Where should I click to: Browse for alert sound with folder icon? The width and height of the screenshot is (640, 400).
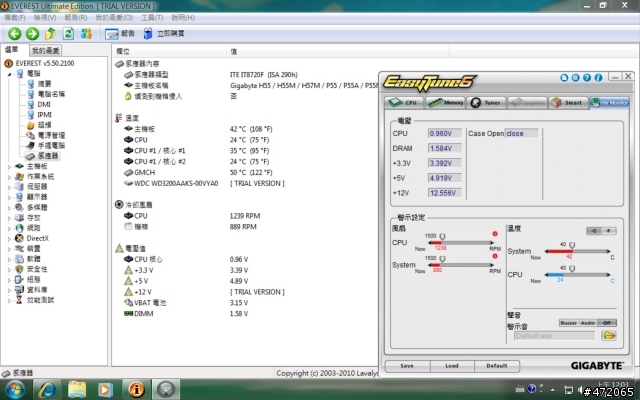pos(609,336)
